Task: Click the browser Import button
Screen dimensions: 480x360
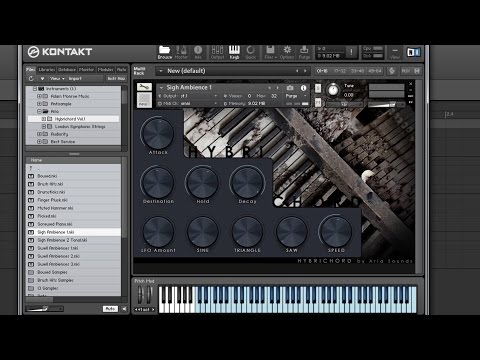Action: (75, 78)
